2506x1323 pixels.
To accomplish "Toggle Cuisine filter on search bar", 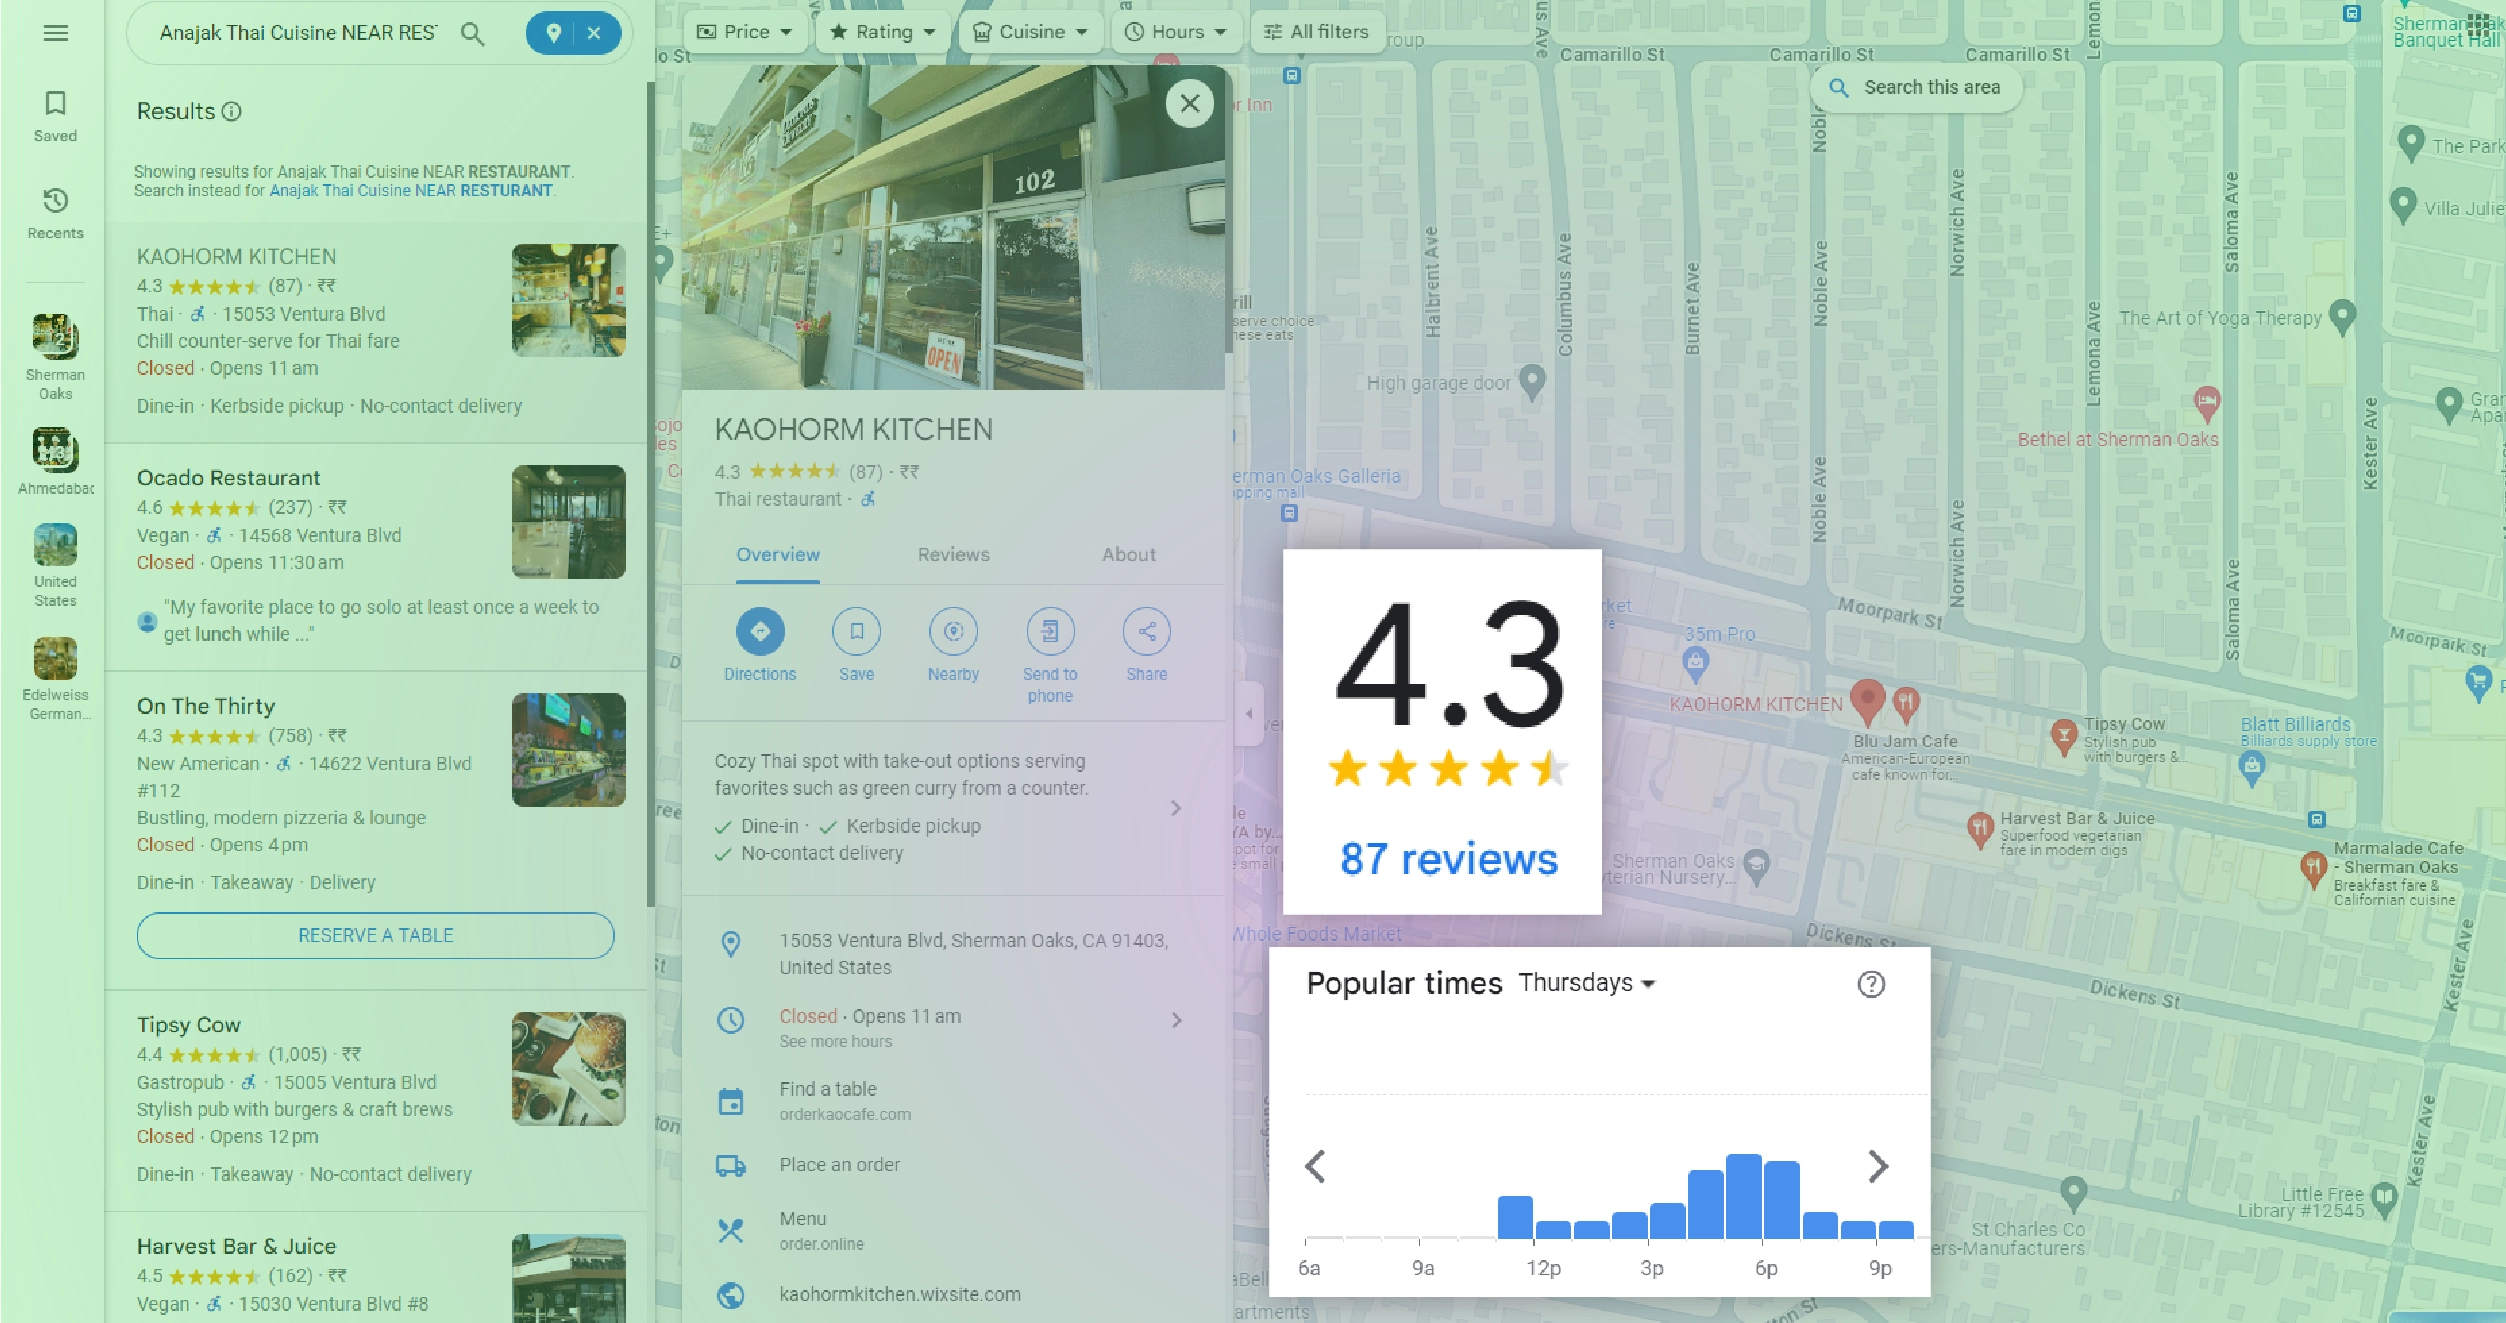I will pos(1024,30).
